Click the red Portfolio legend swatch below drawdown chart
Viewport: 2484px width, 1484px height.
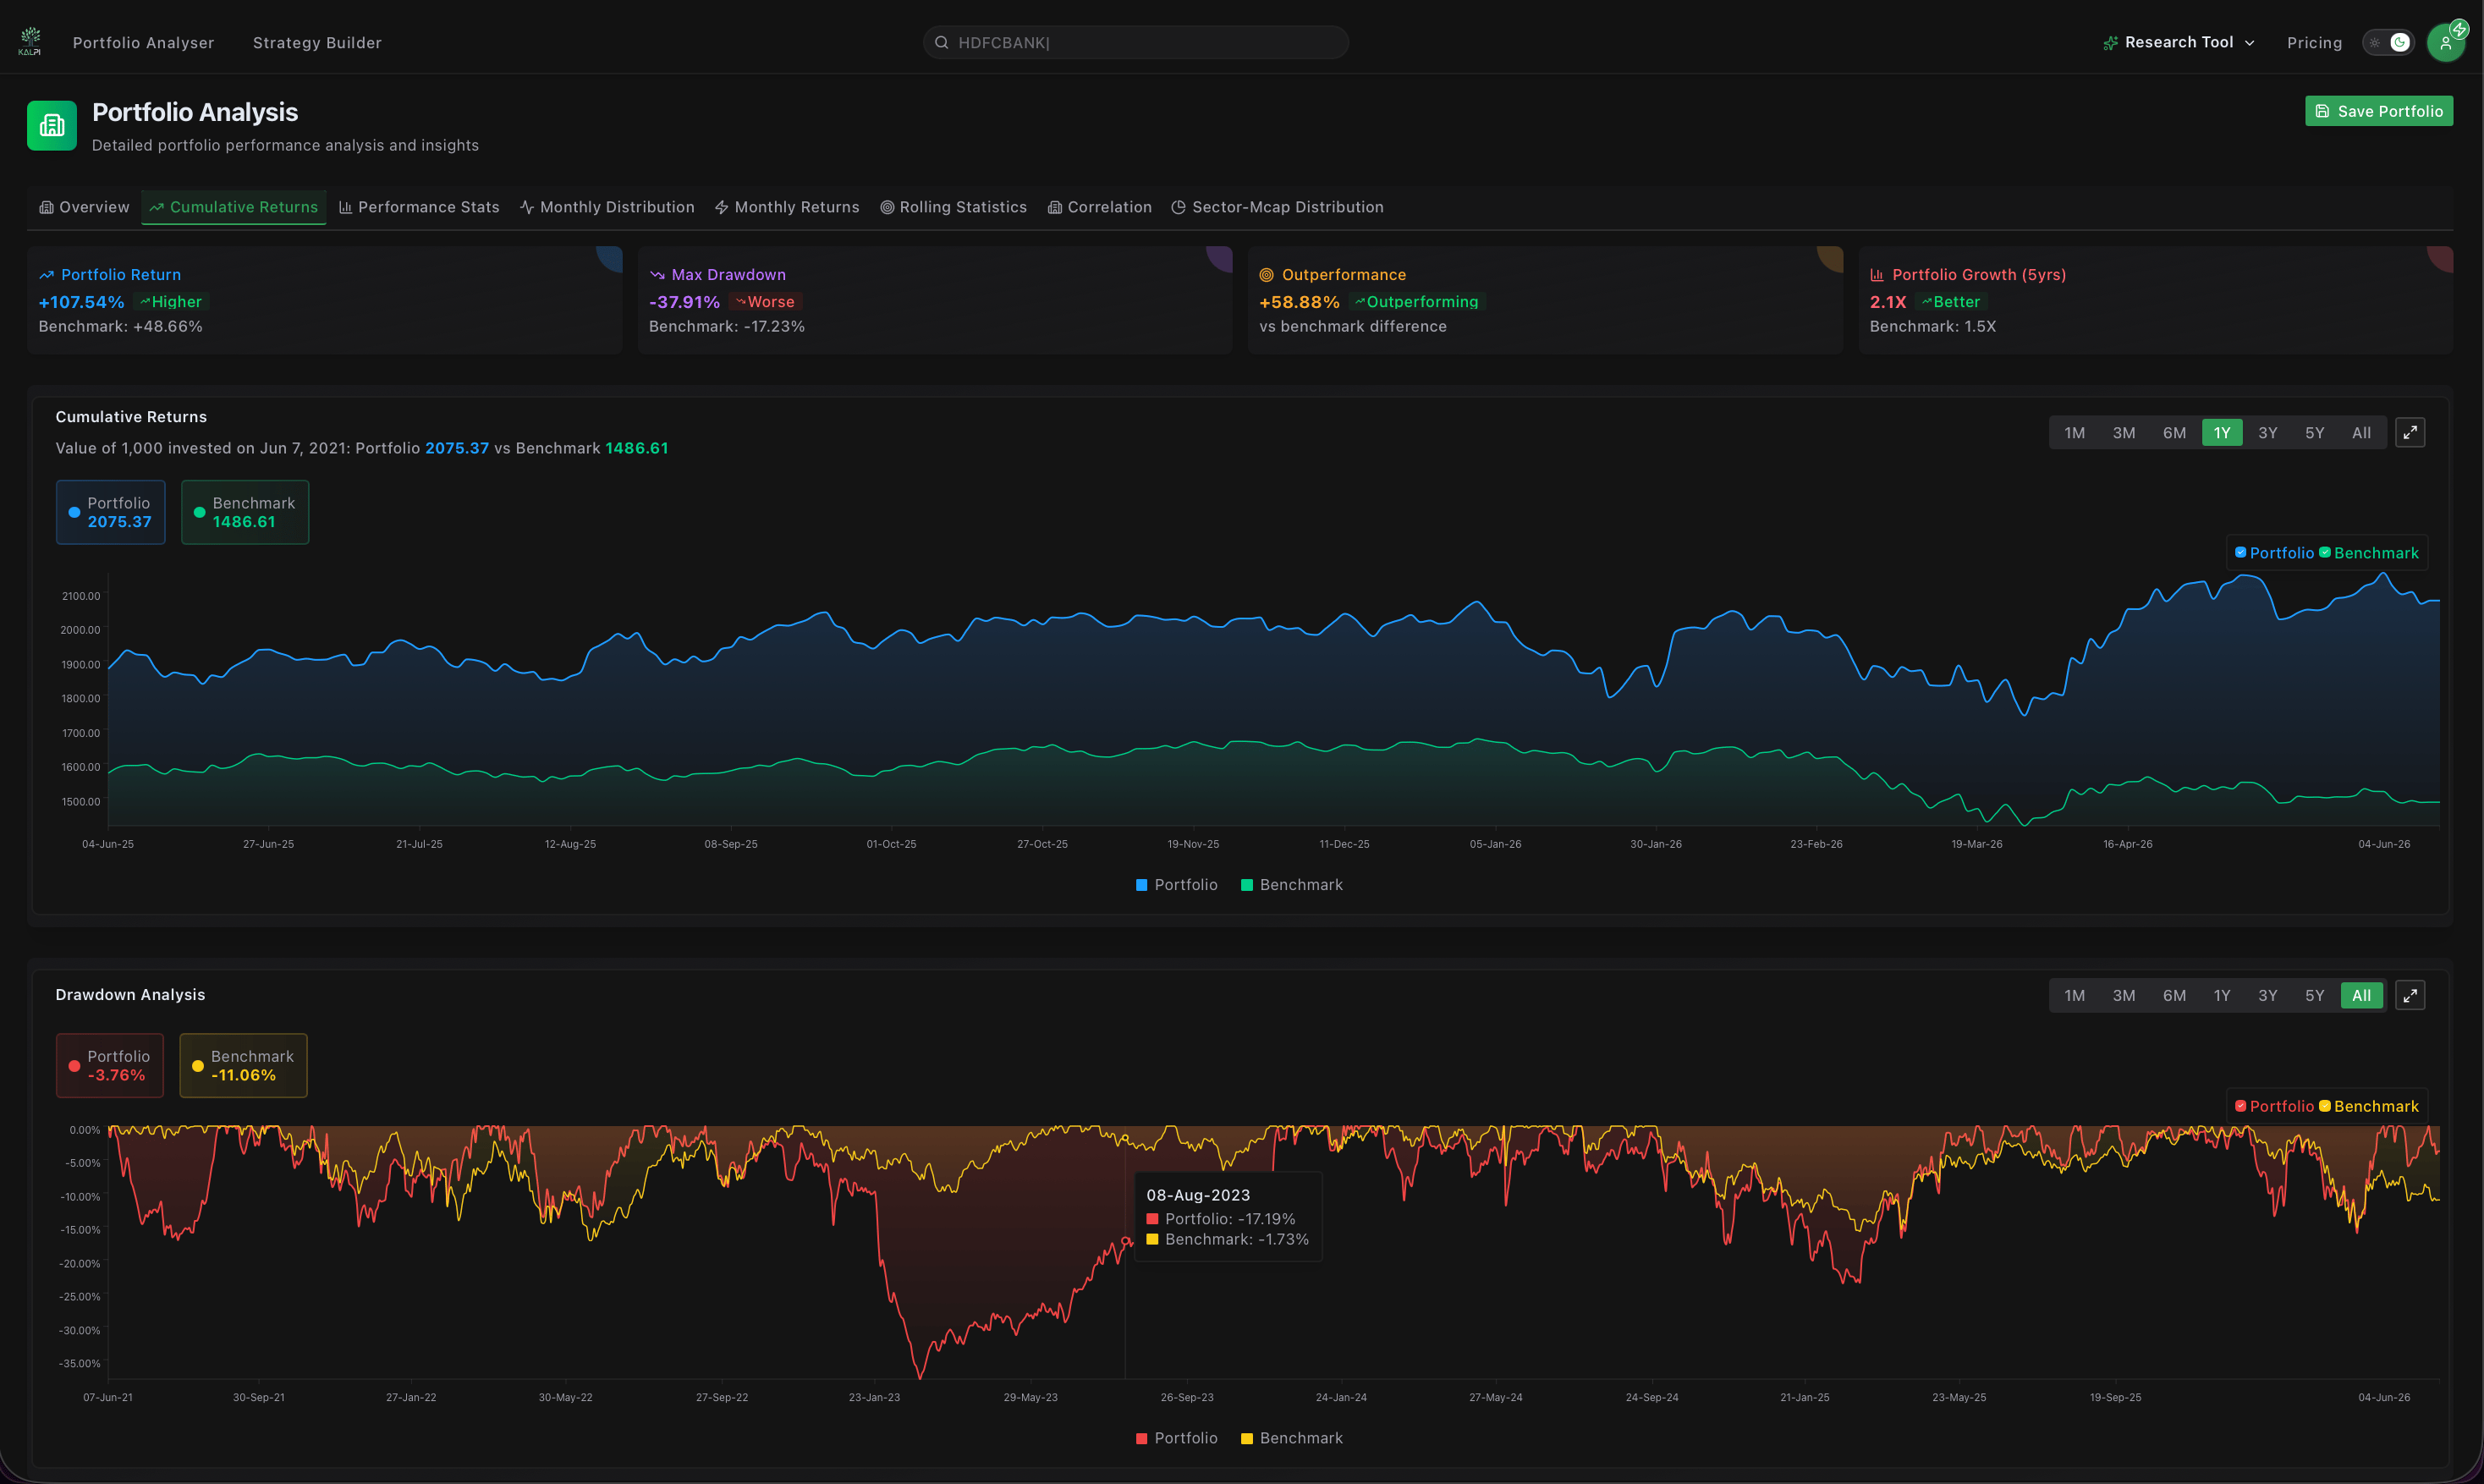[x=1141, y=1438]
